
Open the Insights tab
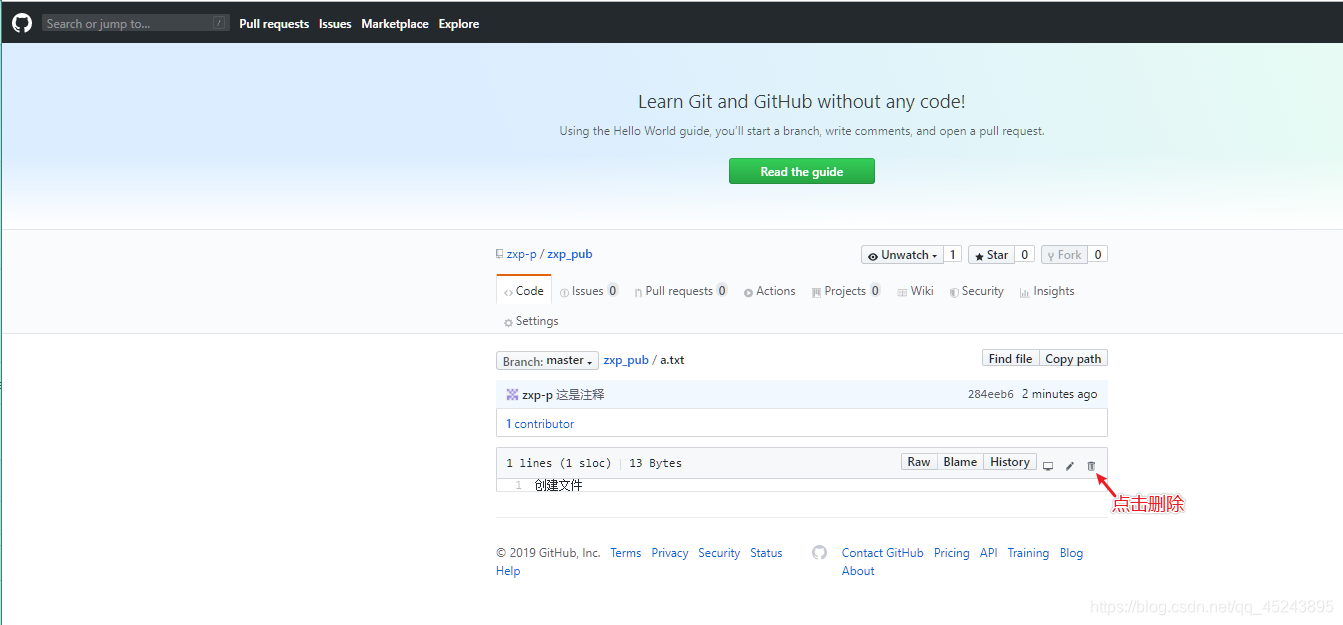[1047, 291]
